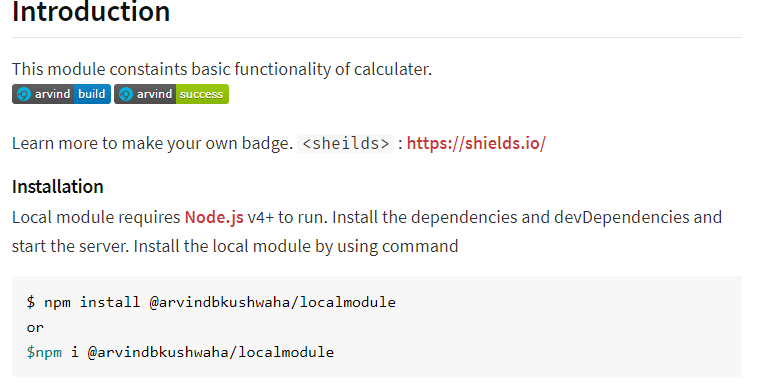Open the arvind build badge
Image resolution: width=765 pixels, height=387 pixels.
click(61, 94)
